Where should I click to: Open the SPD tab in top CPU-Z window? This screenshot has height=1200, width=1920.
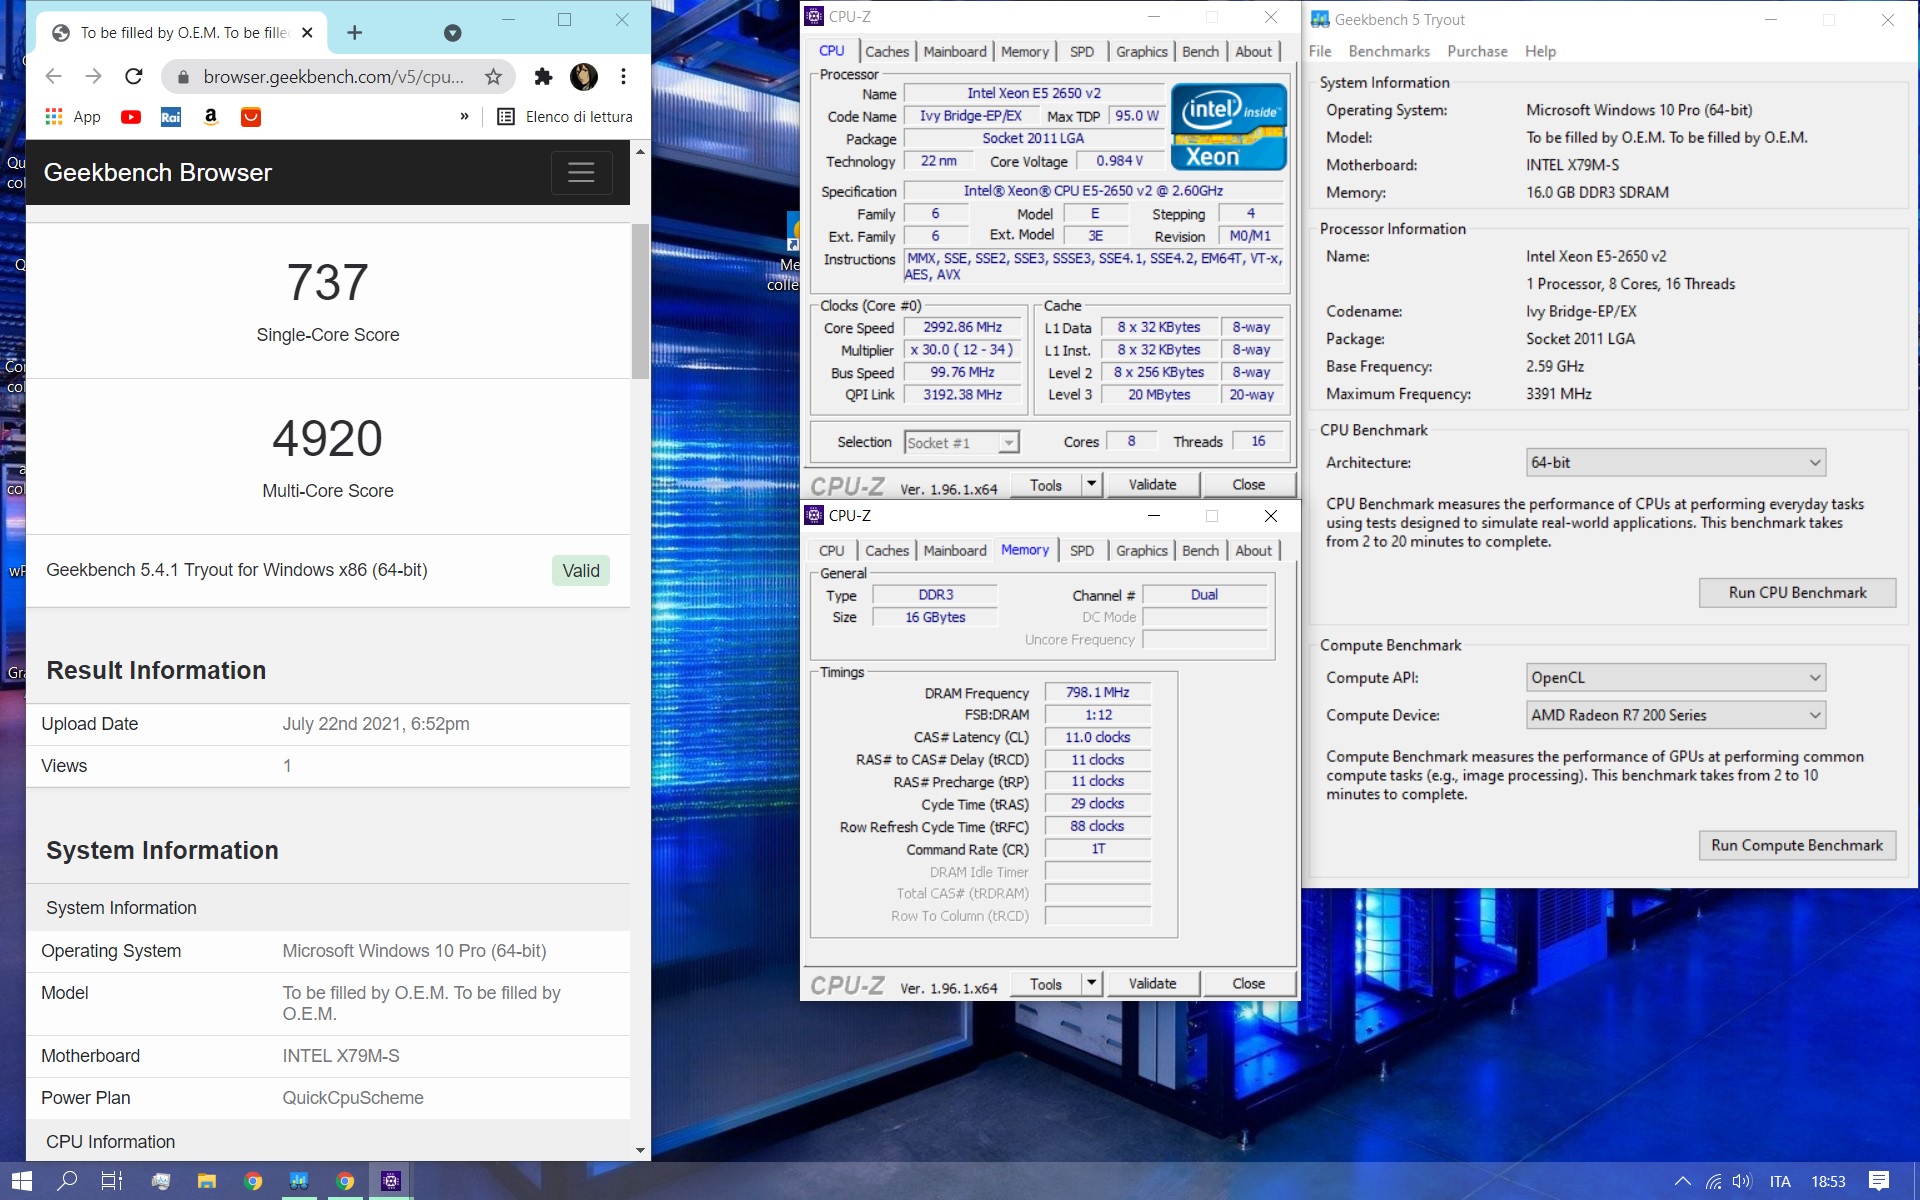pyautogui.click(x=1081, y=51)
